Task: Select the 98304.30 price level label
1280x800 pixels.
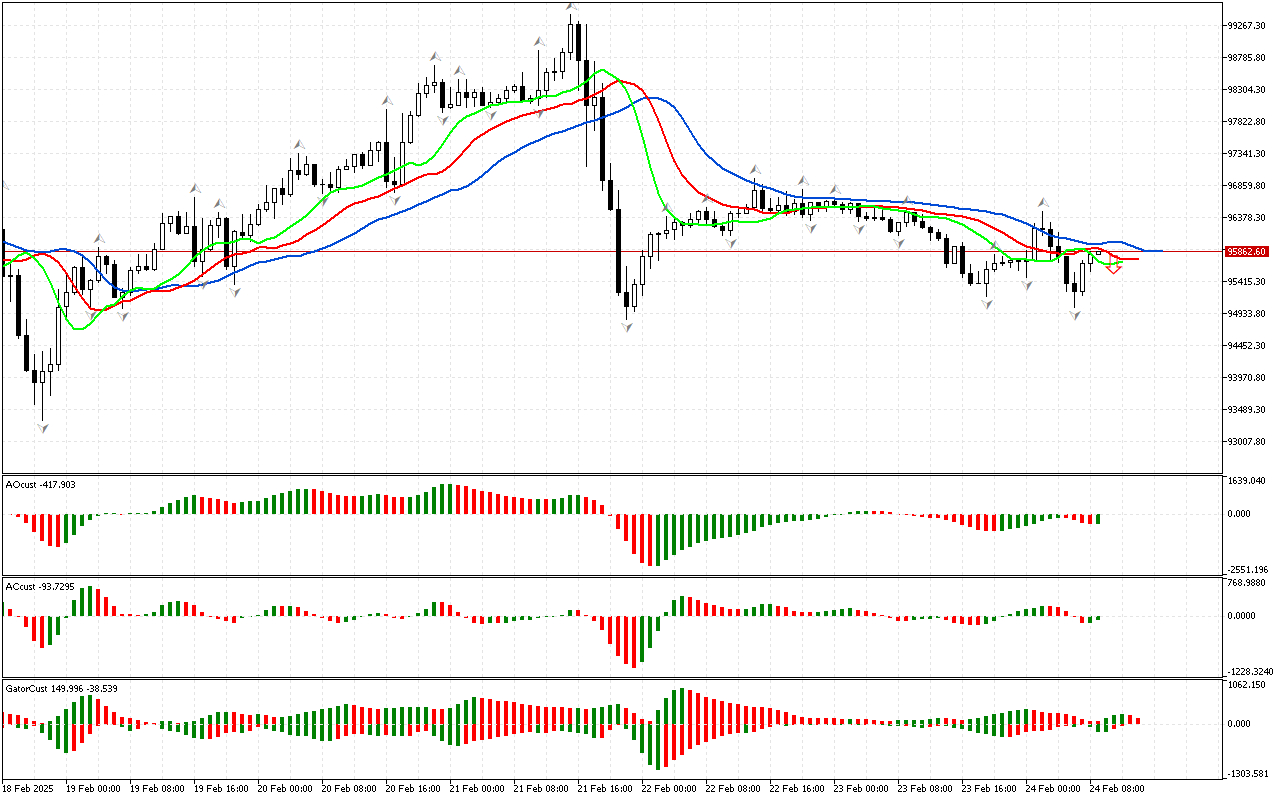Action: (x=1248, y=90)
